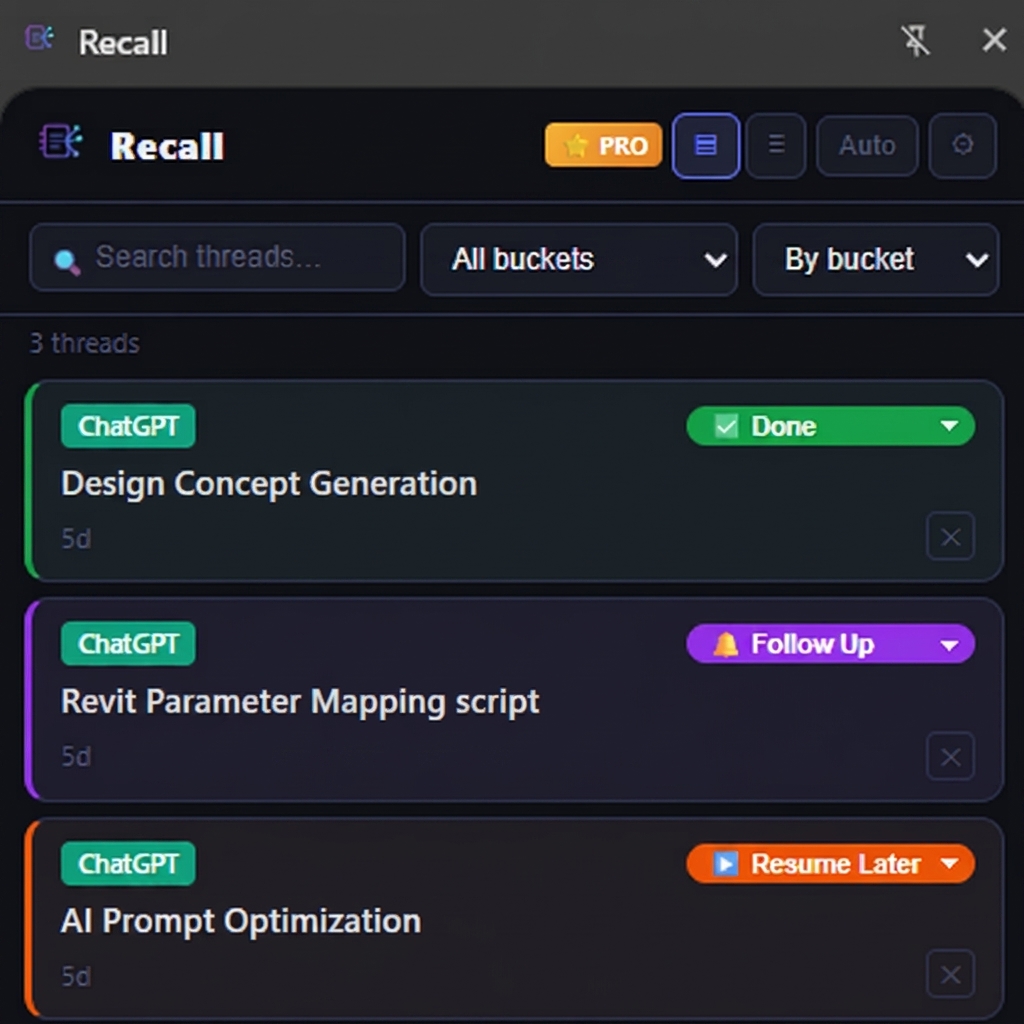Click the bell icon in Follow Up badge

(726, 645)
